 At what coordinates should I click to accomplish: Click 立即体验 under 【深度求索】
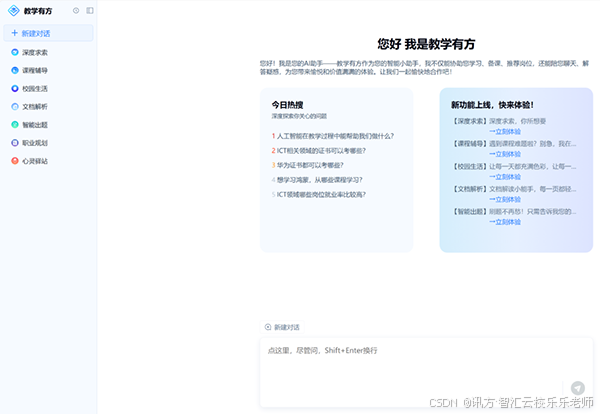pyautogui.click(x=505, y=132)
